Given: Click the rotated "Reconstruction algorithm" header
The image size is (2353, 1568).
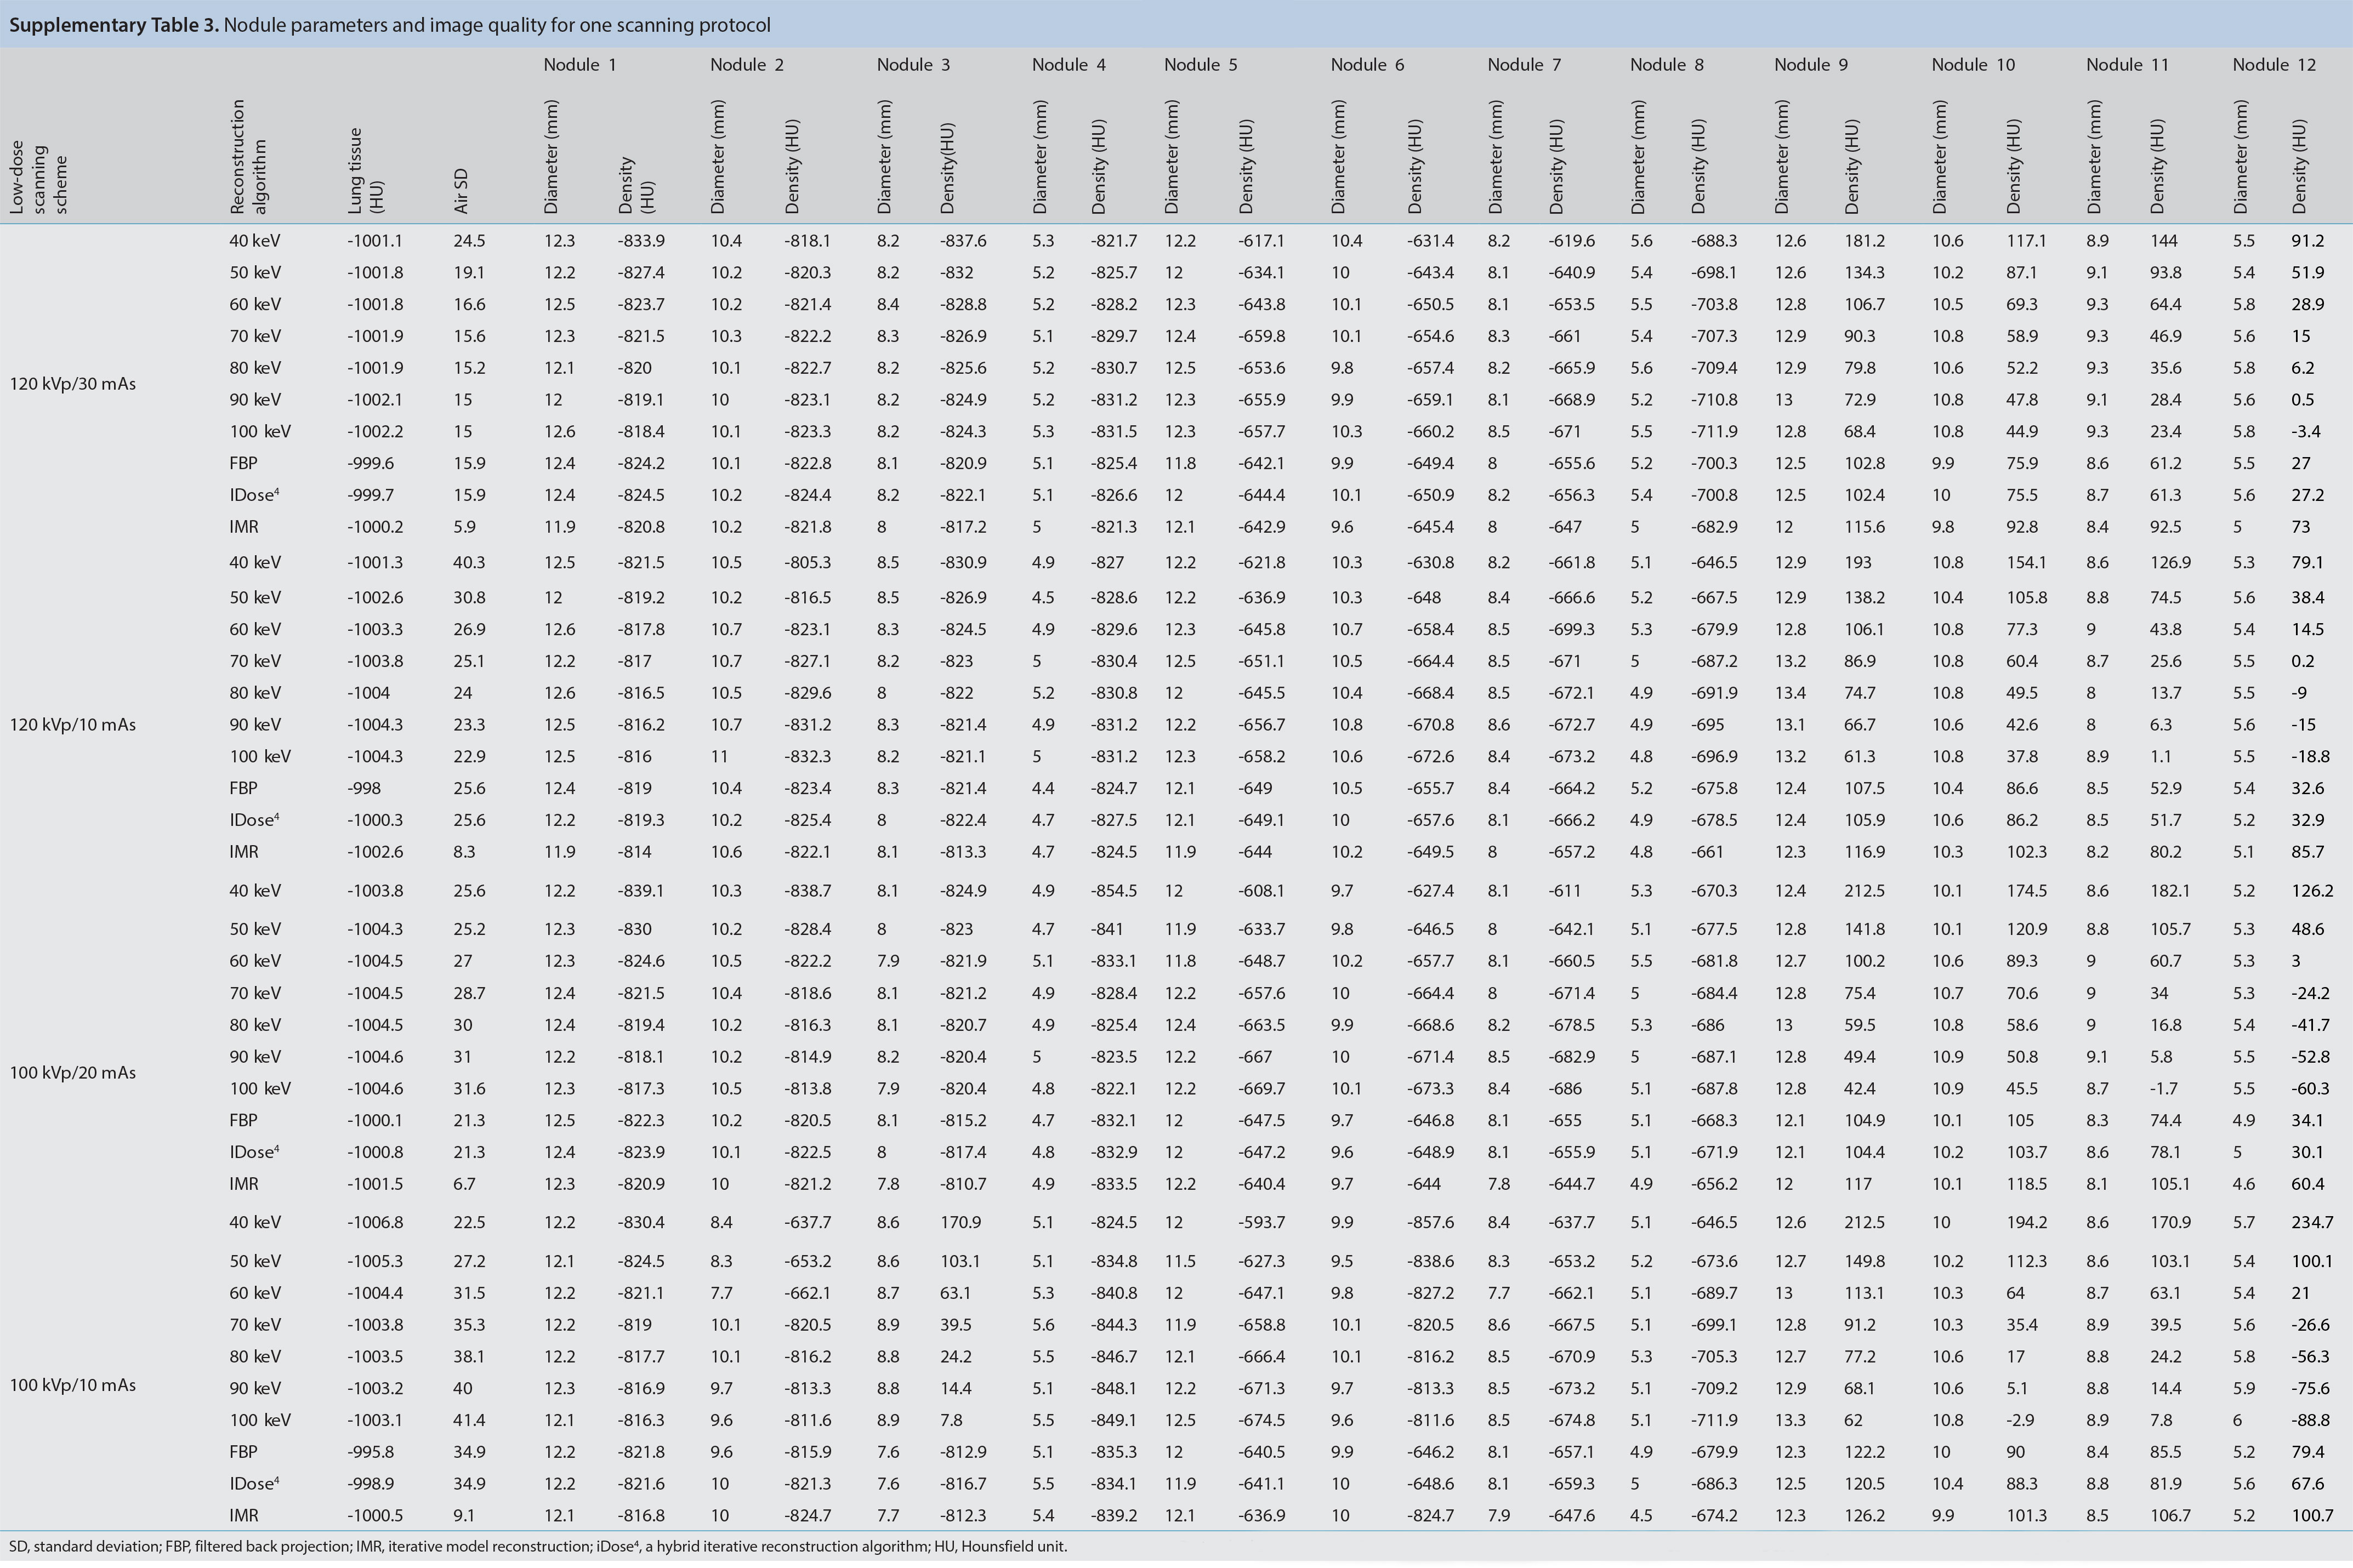Looking at the screenshot, I should click(249, 156).
